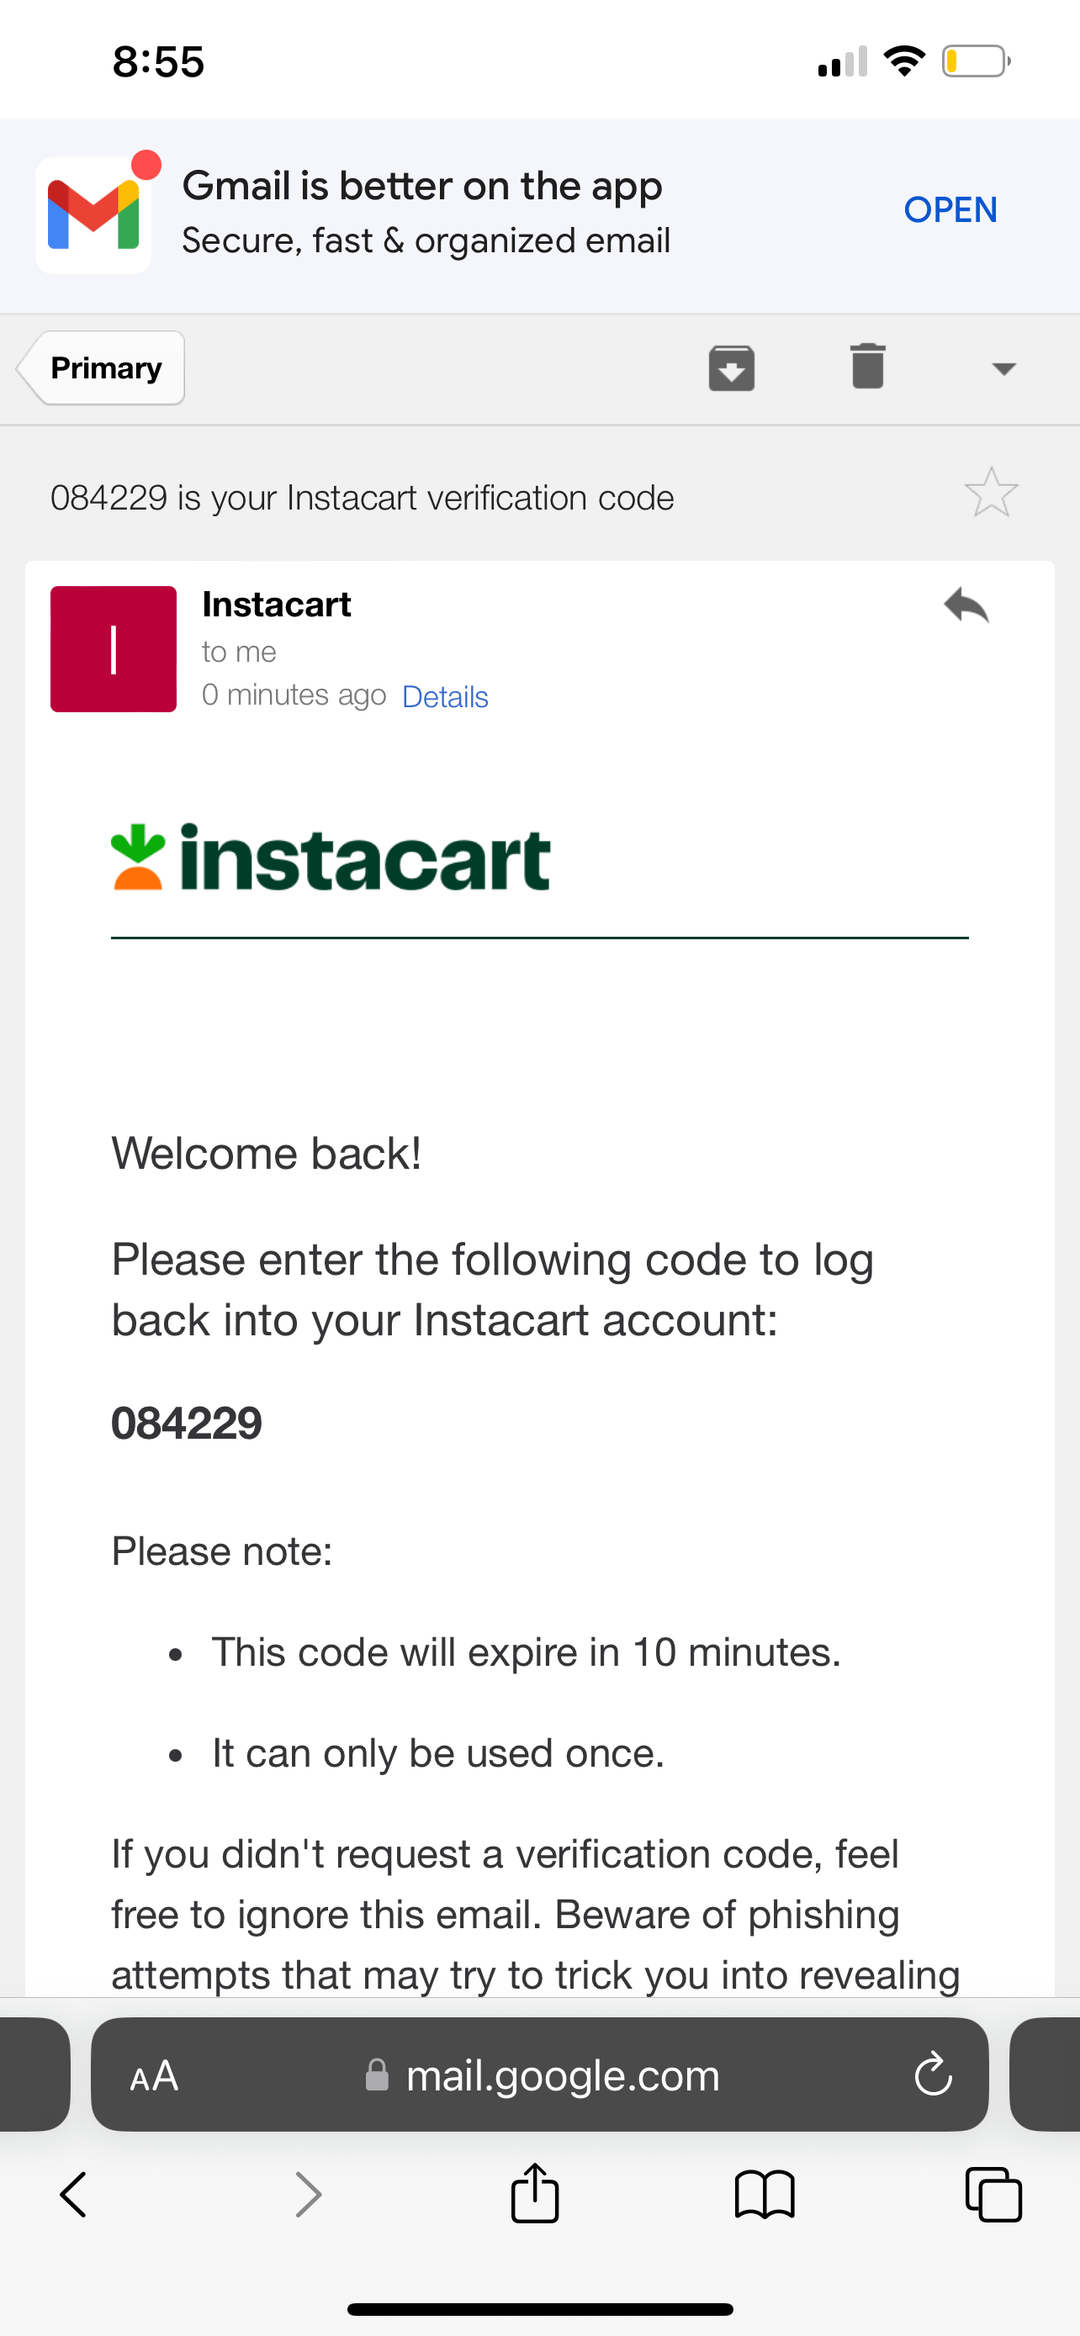Tap the email subject line
The width and height of the screenshot is (1080, 2336).
click(x=362, y=498)
